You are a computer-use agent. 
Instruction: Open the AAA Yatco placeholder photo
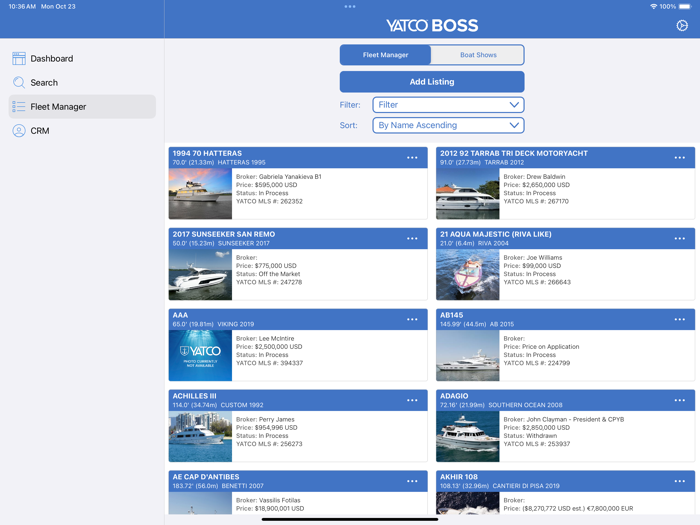tap(200, 355)
